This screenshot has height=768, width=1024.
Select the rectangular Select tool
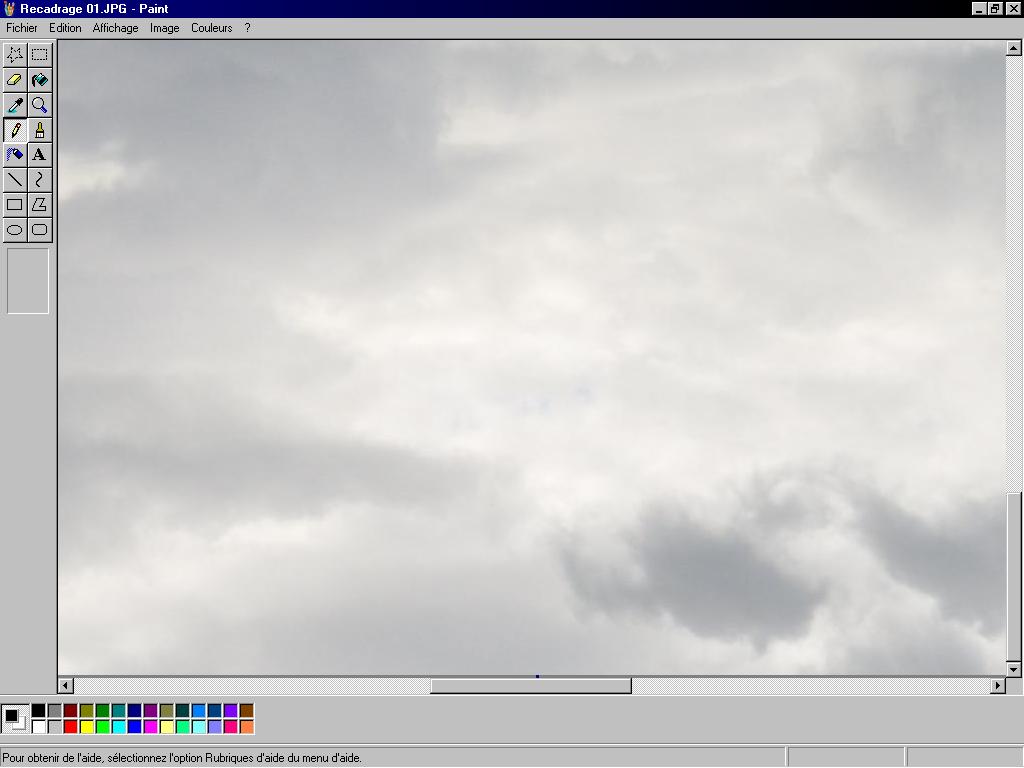point(39,55)
